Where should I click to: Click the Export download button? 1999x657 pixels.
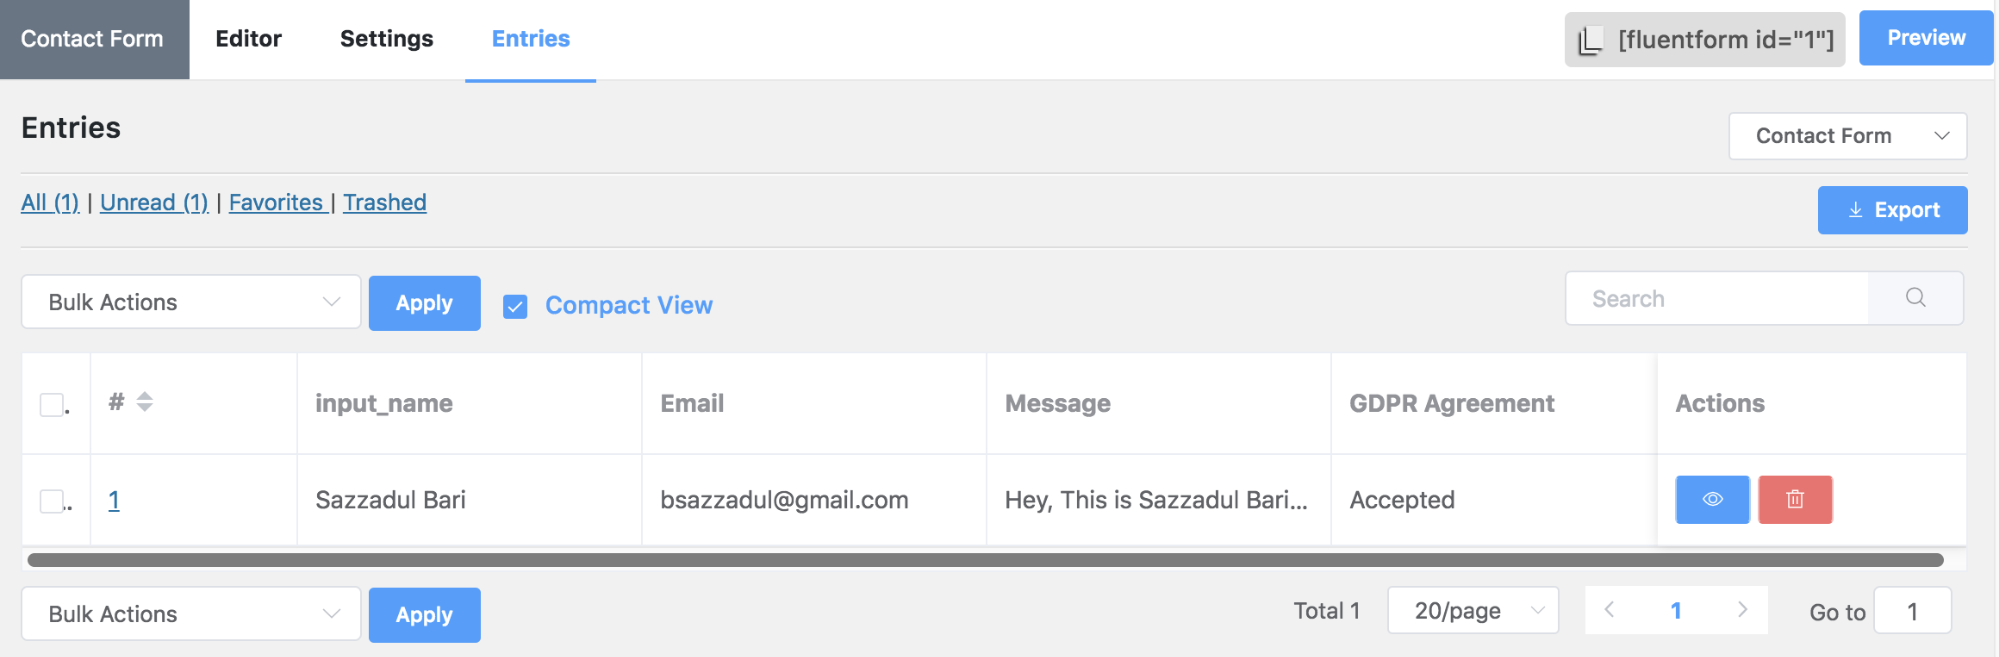click(1892, 210)
